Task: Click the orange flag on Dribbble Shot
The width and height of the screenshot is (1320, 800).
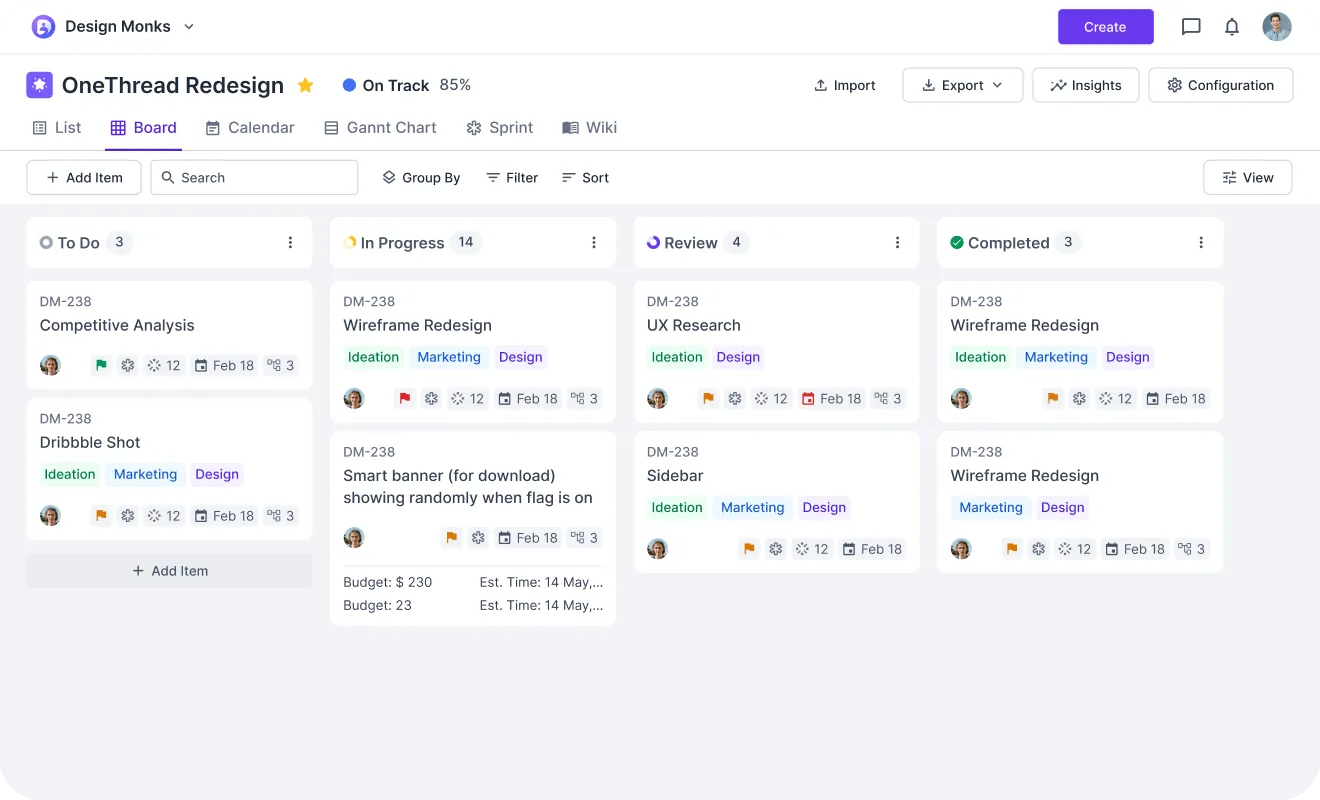Action: click(101, 516)
